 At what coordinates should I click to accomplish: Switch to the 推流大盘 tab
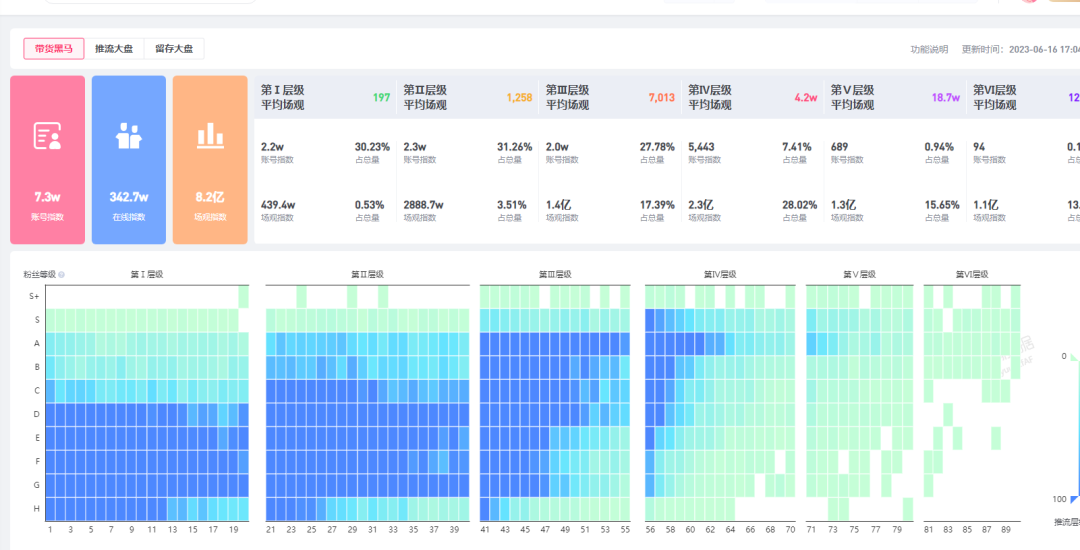click(x=114, y=48)
